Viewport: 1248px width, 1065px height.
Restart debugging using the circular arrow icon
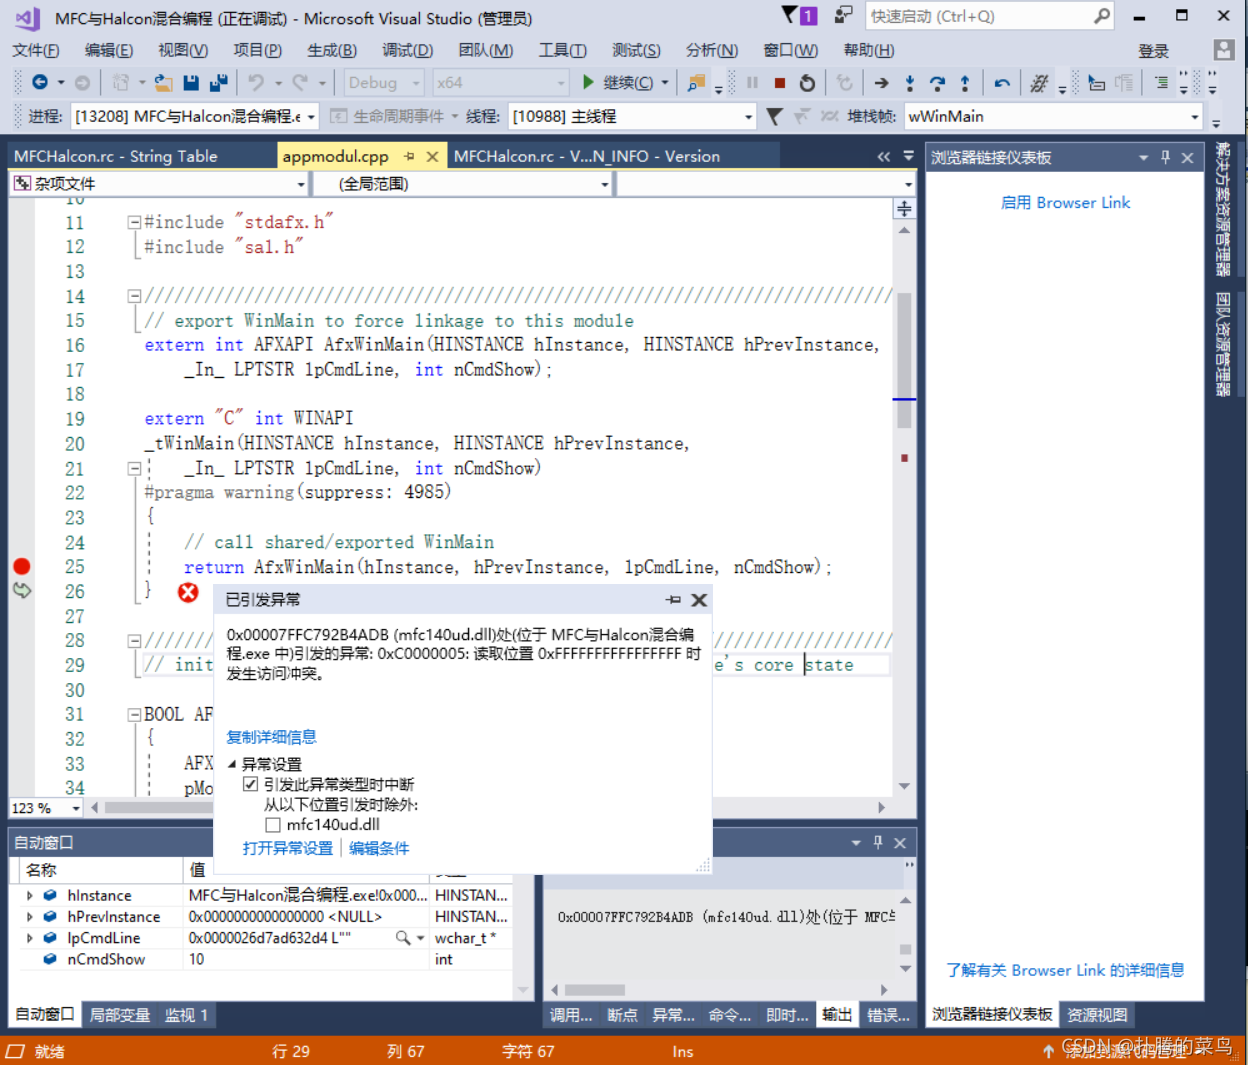point(807,83)
